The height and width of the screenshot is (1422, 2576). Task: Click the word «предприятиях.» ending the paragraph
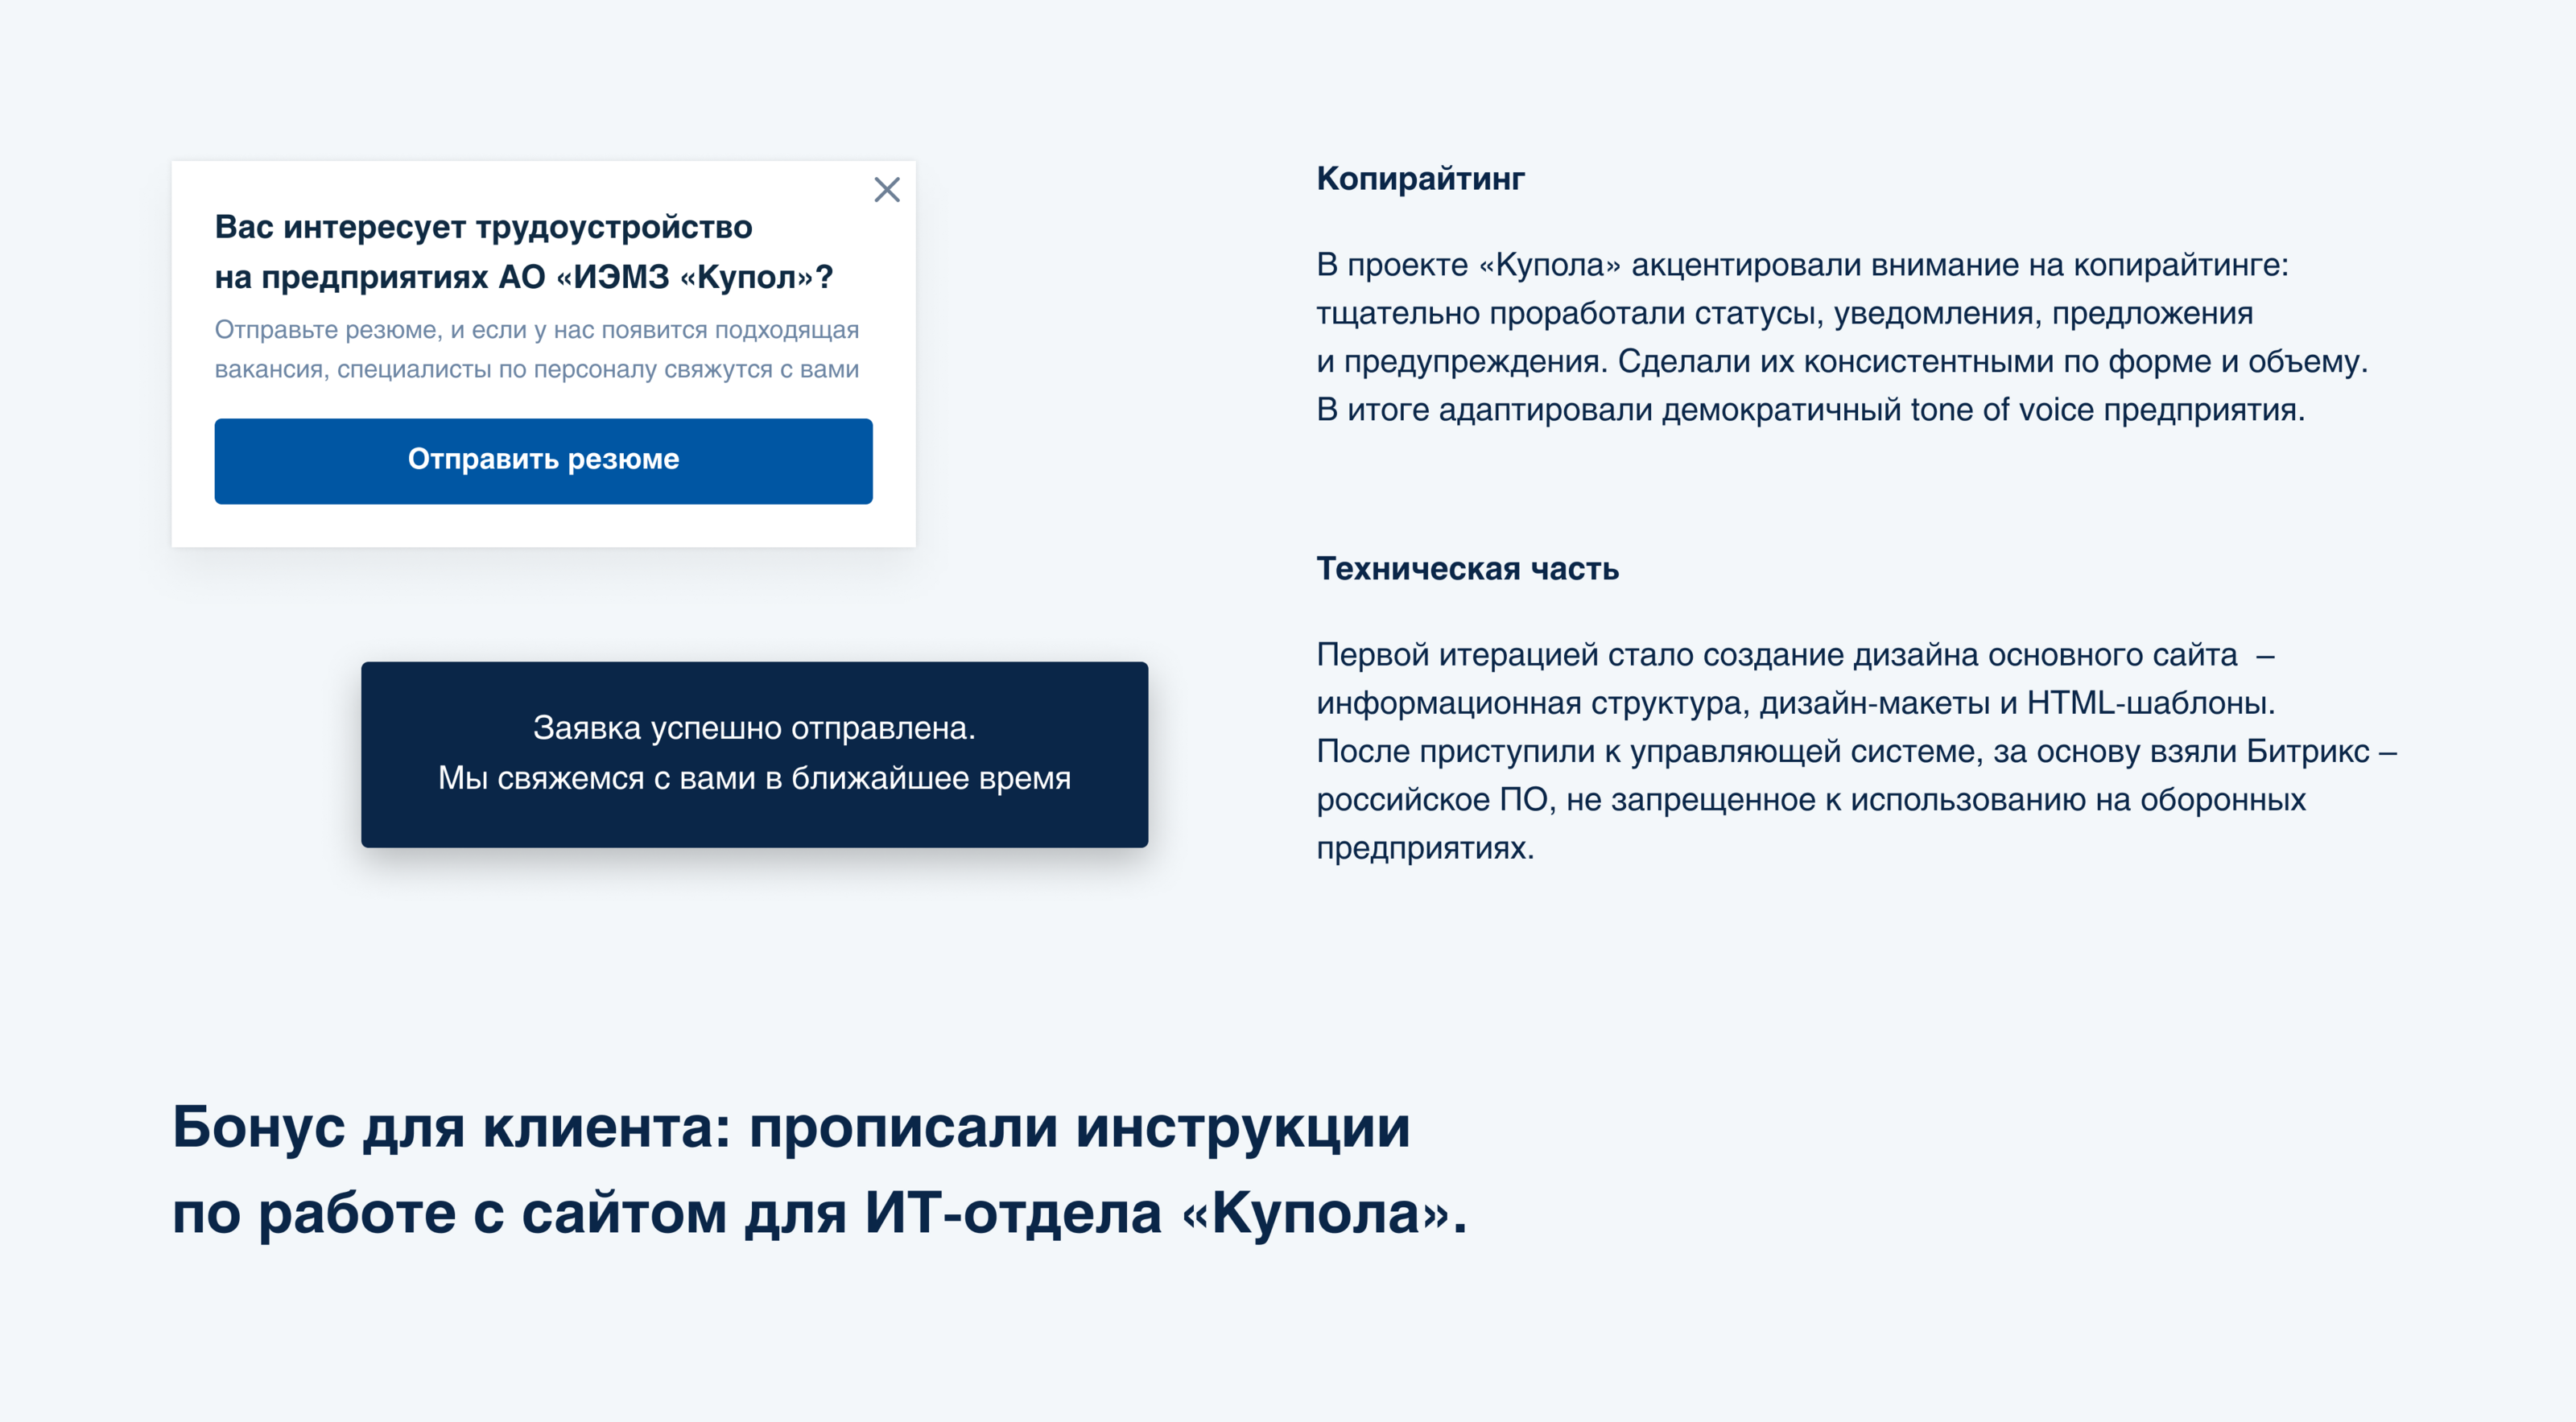pos(1424,848)
